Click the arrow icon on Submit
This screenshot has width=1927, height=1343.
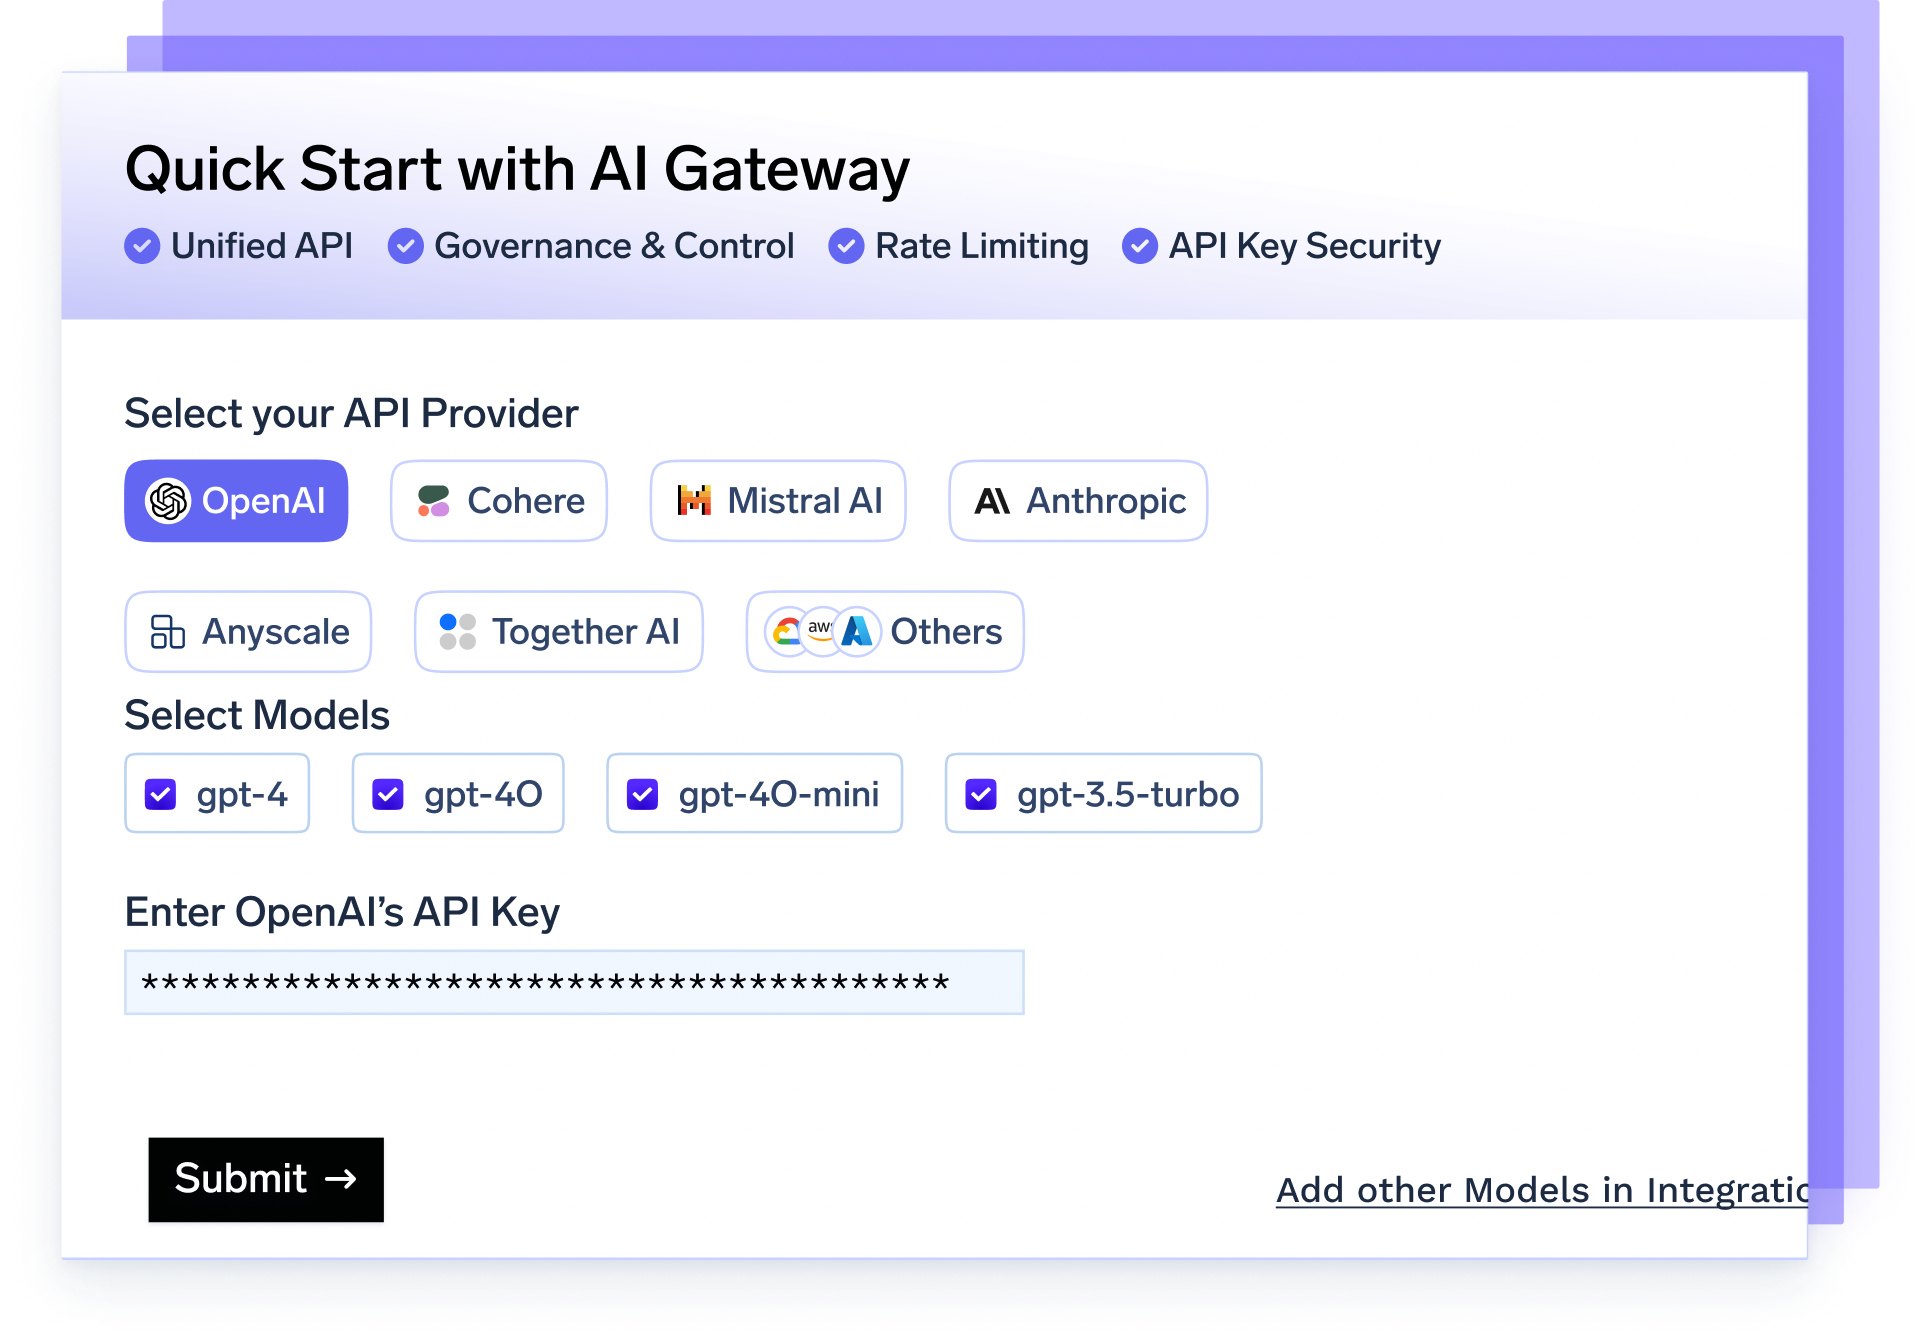pos(341,1180)
